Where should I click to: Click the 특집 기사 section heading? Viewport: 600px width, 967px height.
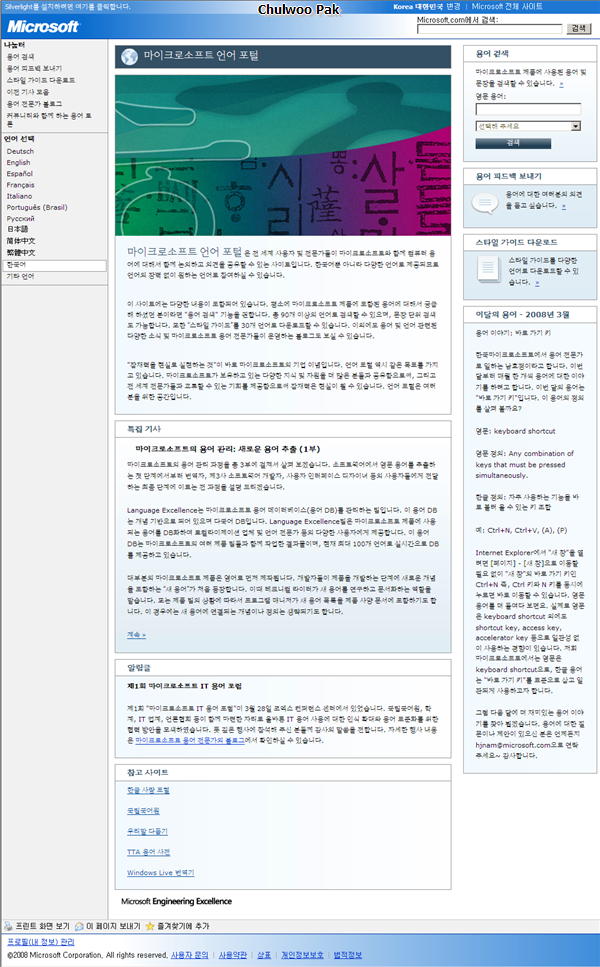click(x=144, y=429)
